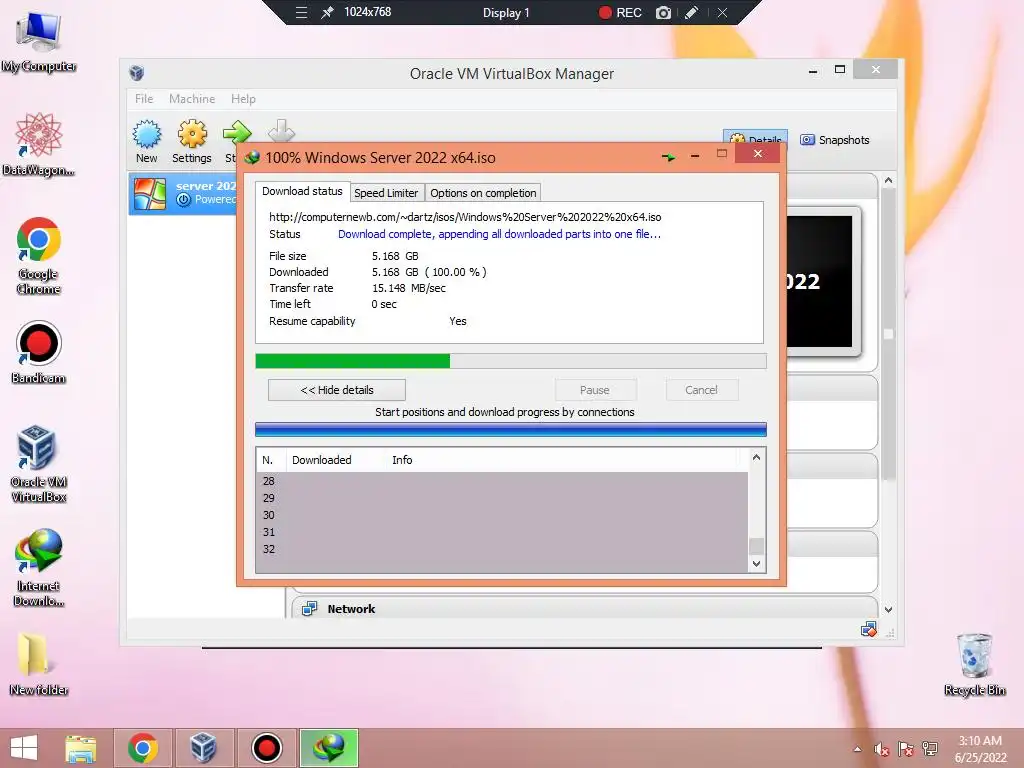Screen dimensions: 1024x768
Task: Click the pencil draw icon in recording bar
Action: [x=692, y=12]
